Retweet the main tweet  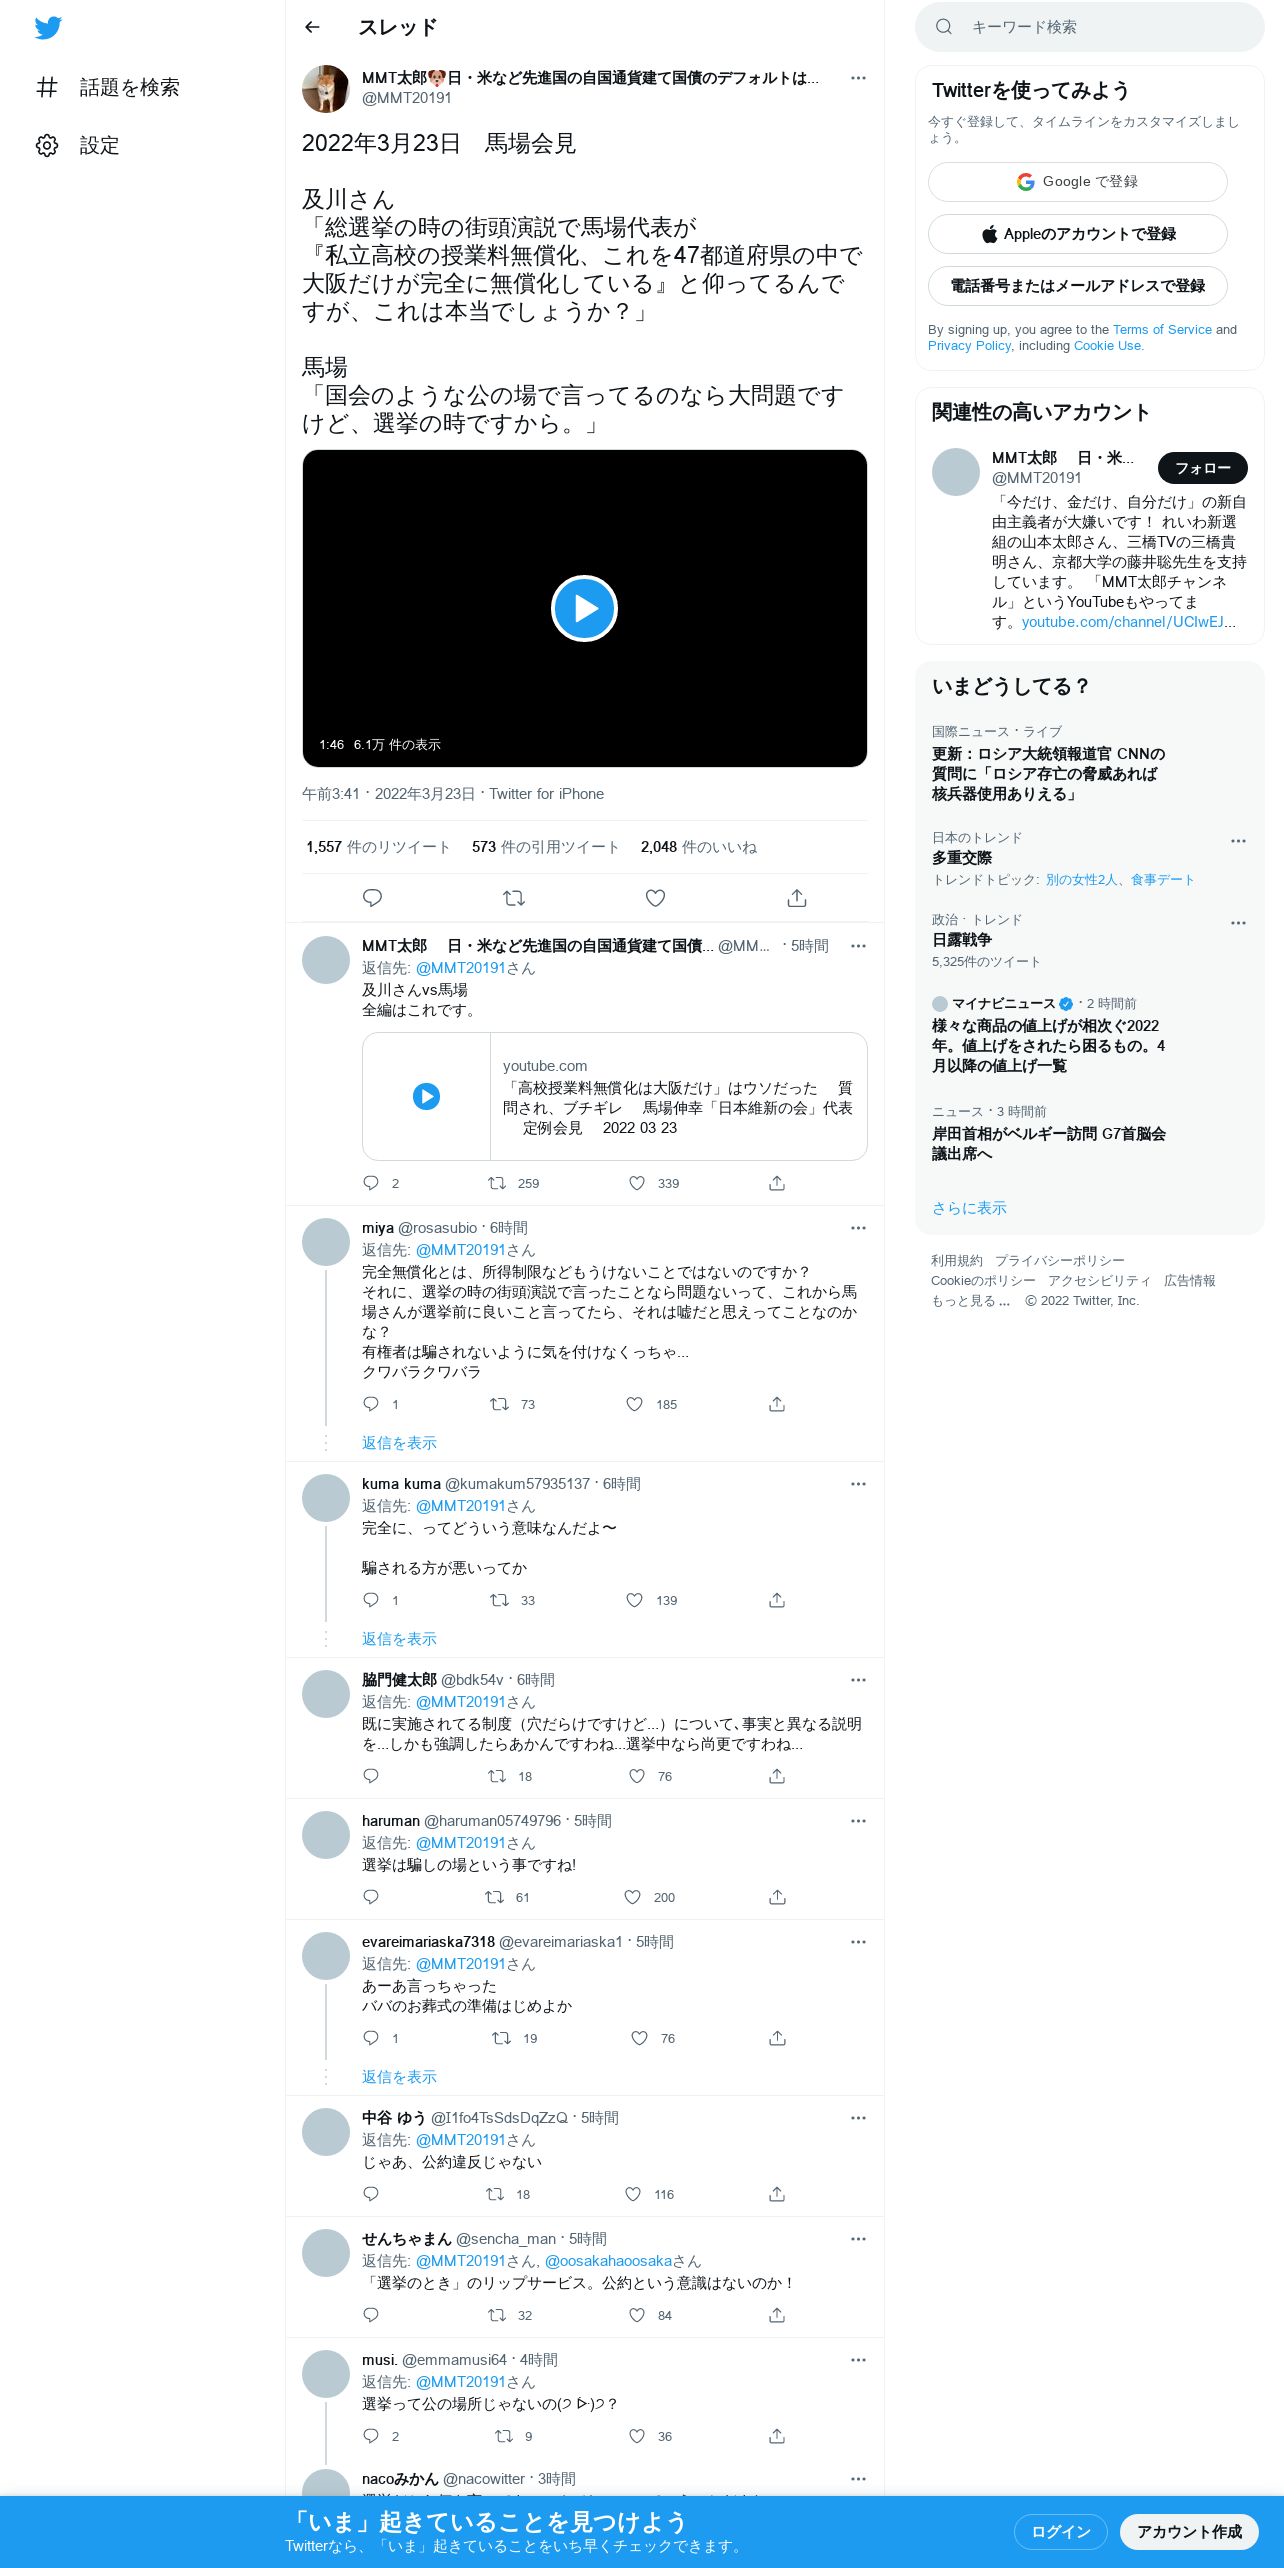pos(514,898)
